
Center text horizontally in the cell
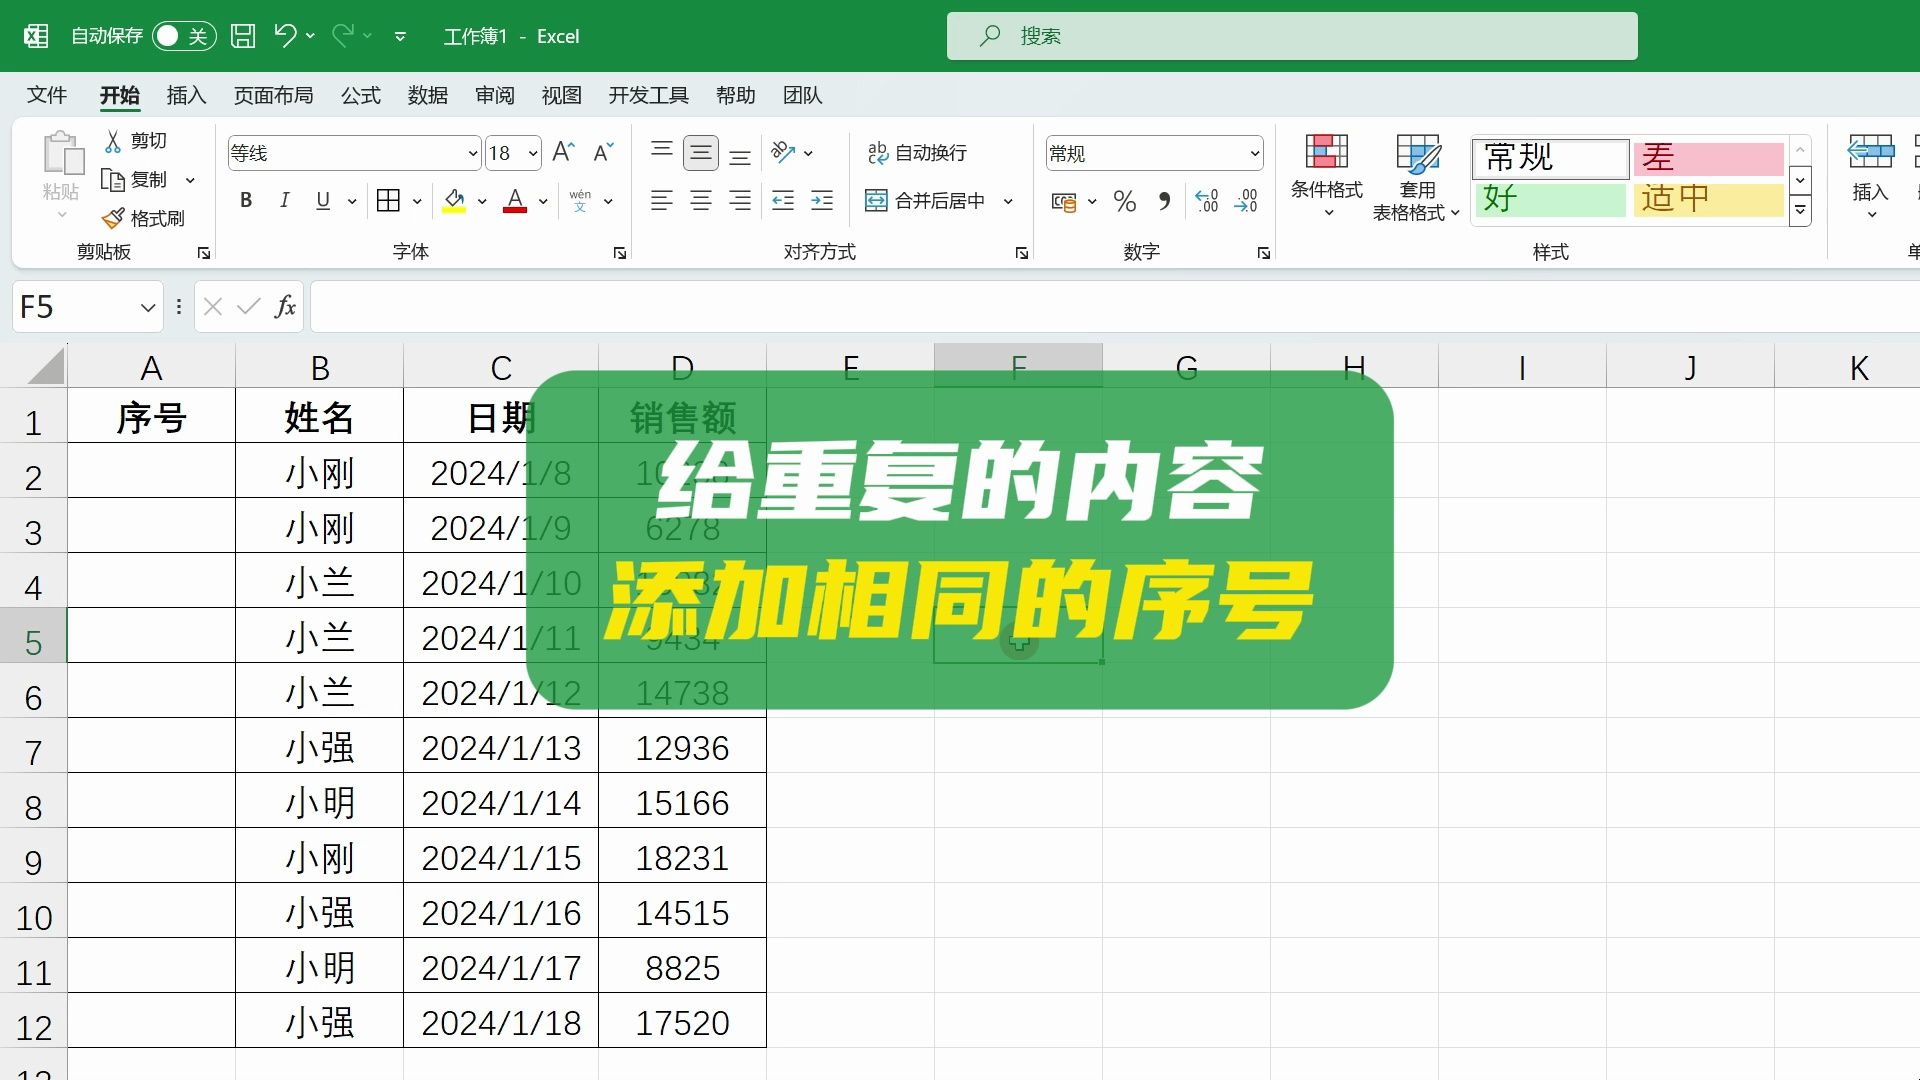coord(701,201)
